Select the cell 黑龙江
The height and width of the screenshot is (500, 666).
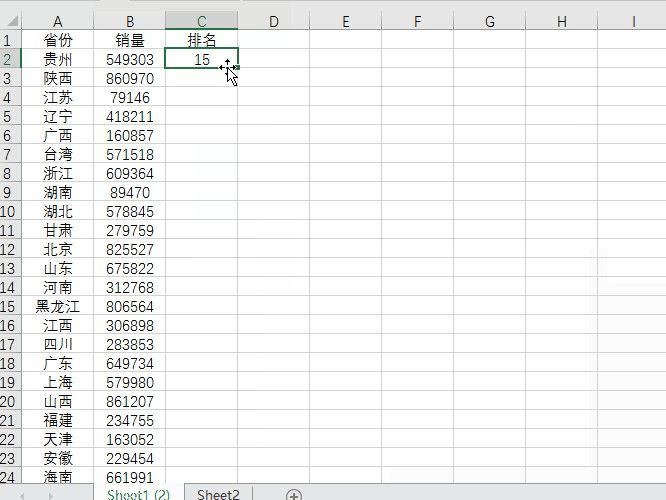coord(58,306)
